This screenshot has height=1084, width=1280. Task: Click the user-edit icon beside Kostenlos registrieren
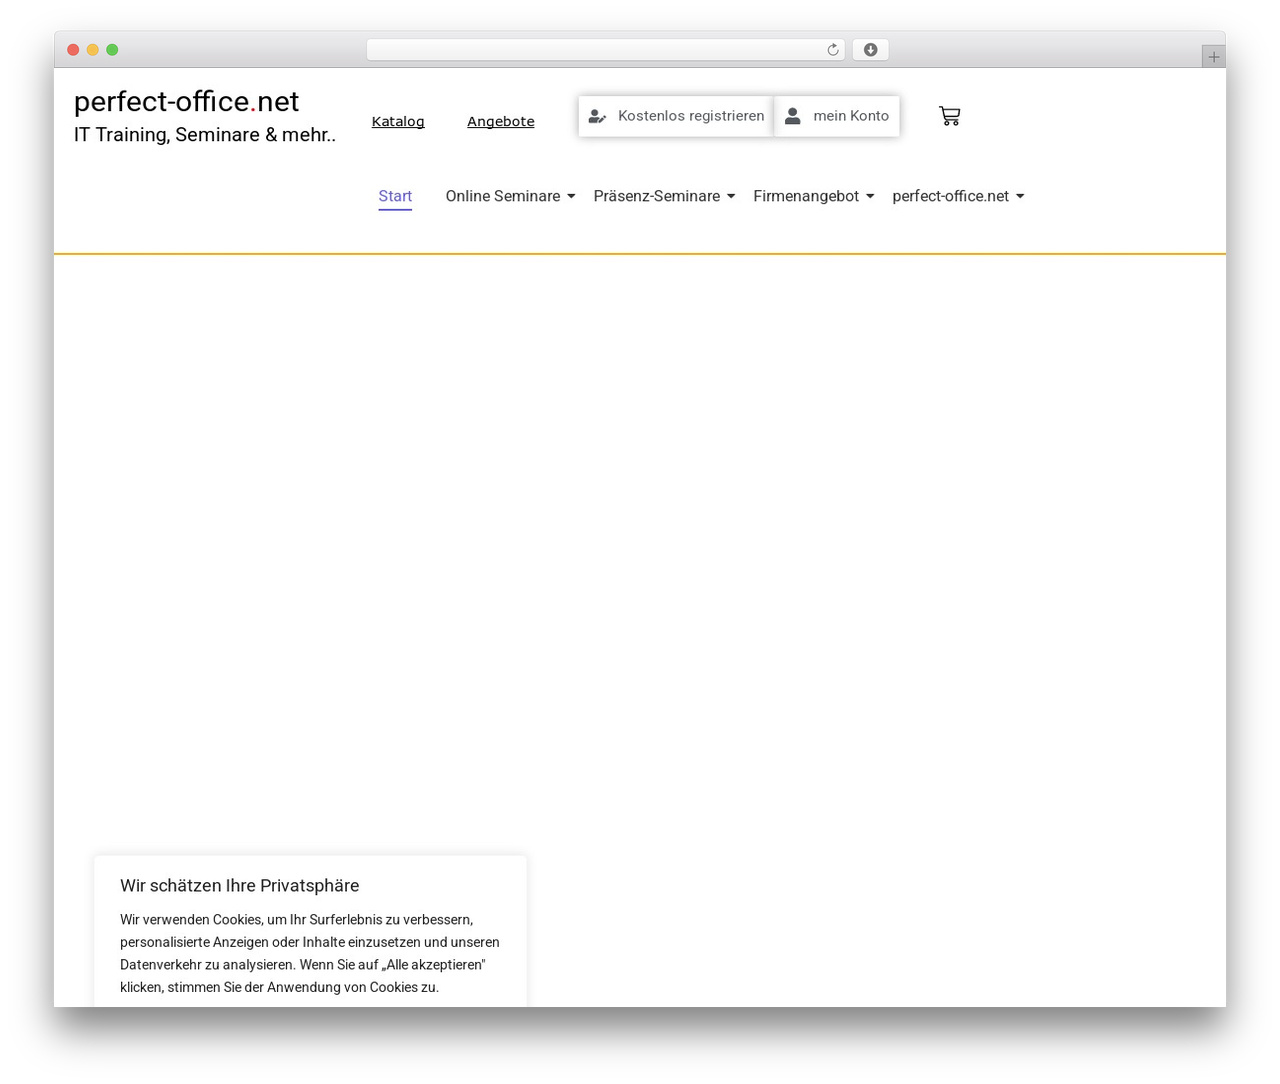click(x=597, y=116)
